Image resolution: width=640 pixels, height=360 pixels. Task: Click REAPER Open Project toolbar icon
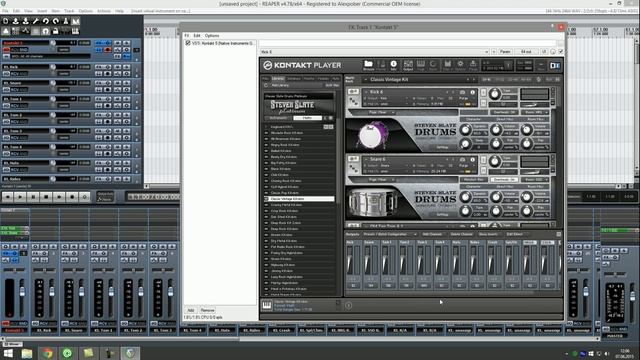(16, 21)
